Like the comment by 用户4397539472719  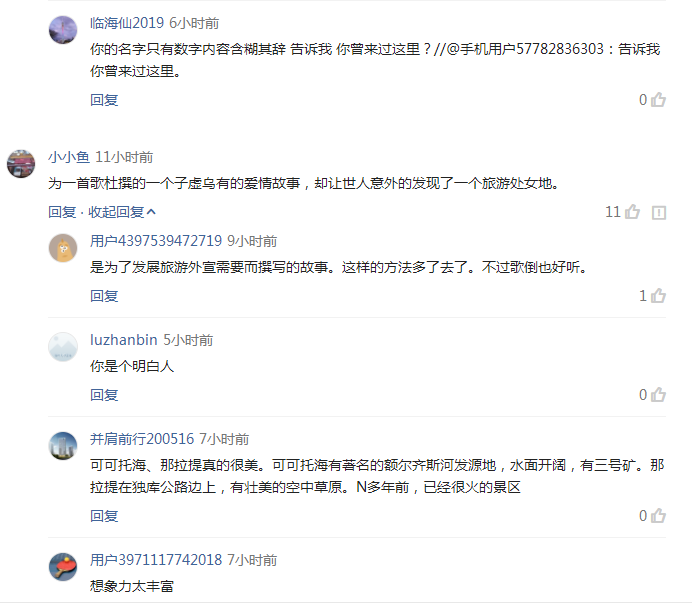click(658, 296)
